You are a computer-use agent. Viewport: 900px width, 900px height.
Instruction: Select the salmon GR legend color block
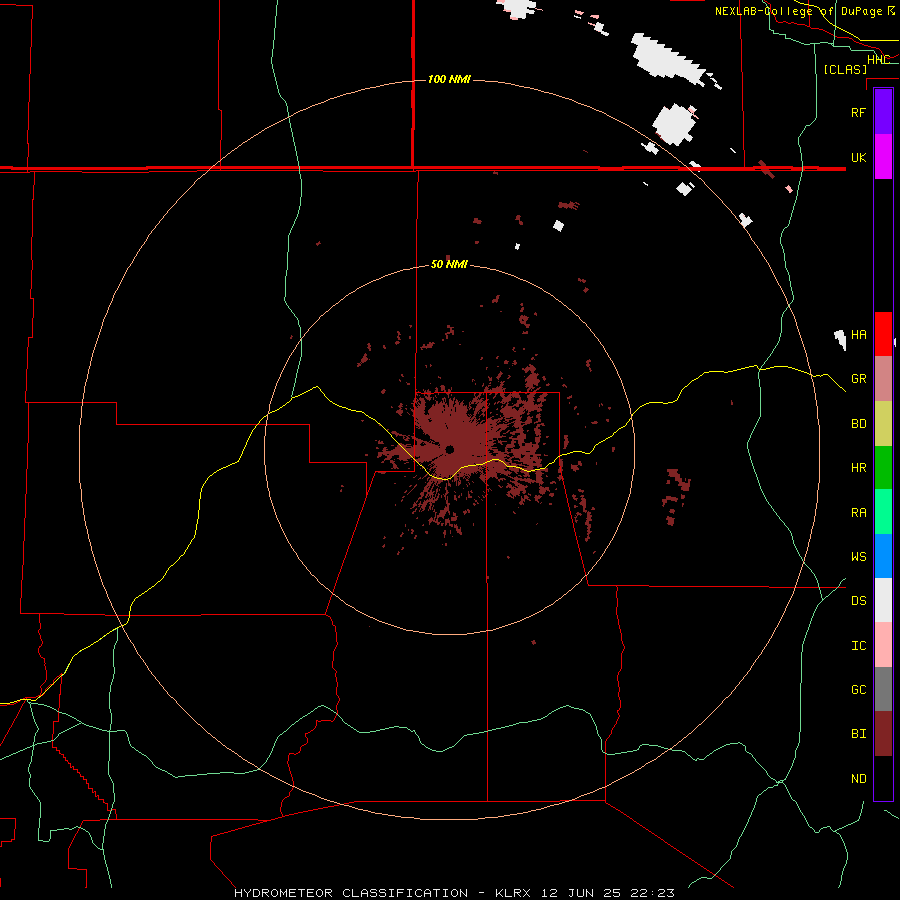[x=883, y=379]
